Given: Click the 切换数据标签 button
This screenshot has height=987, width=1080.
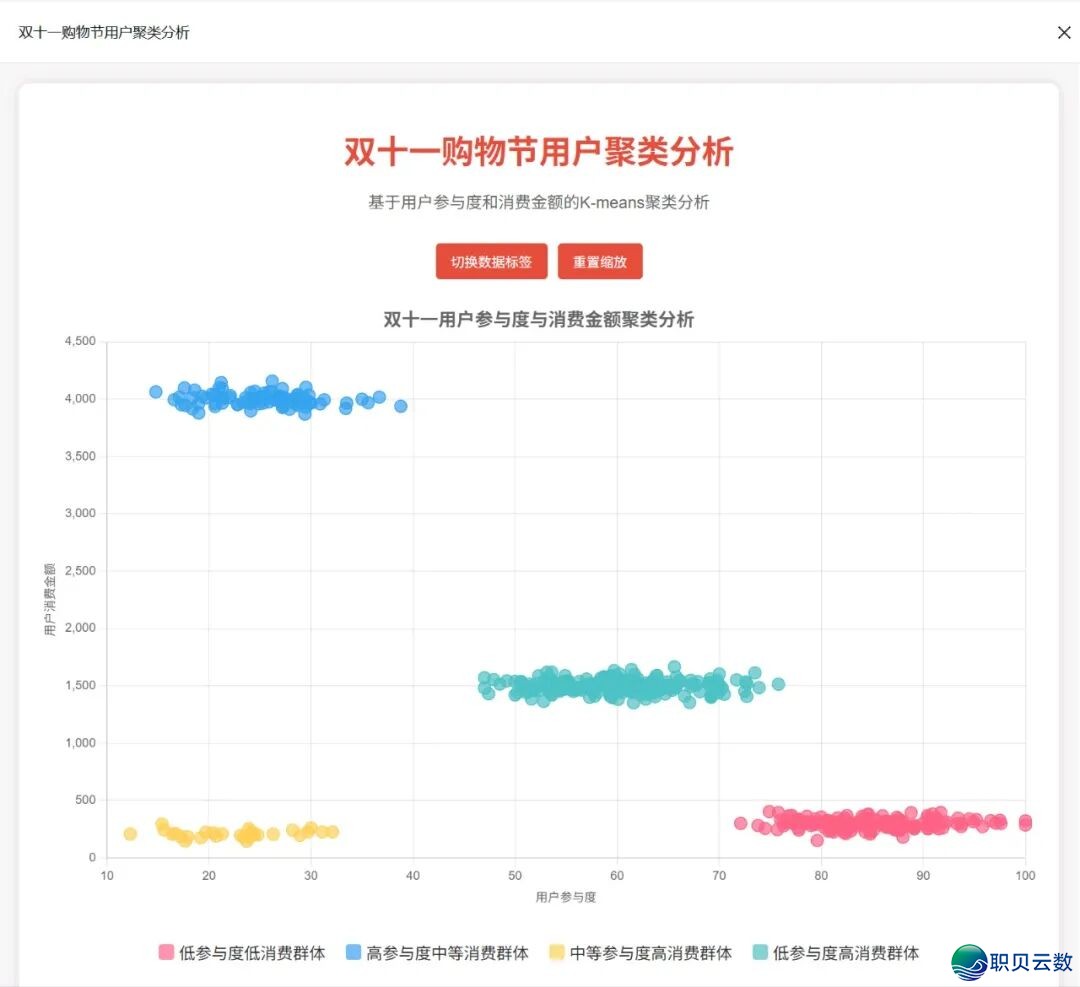Looking at the screenshot, I should coord(491,260).
